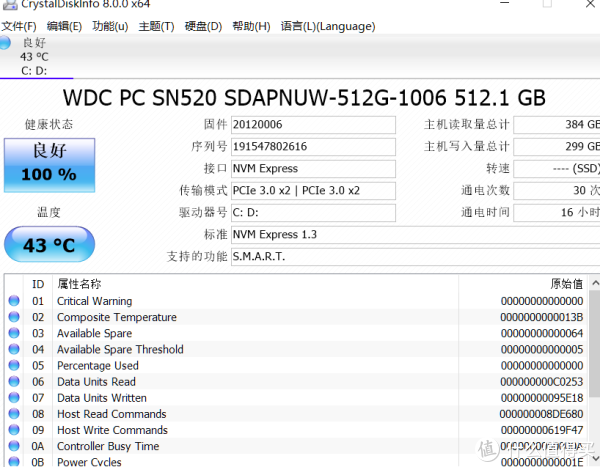Select the Controller Busy Time attribute name
600x467 pixels.
tap(108, 446)
